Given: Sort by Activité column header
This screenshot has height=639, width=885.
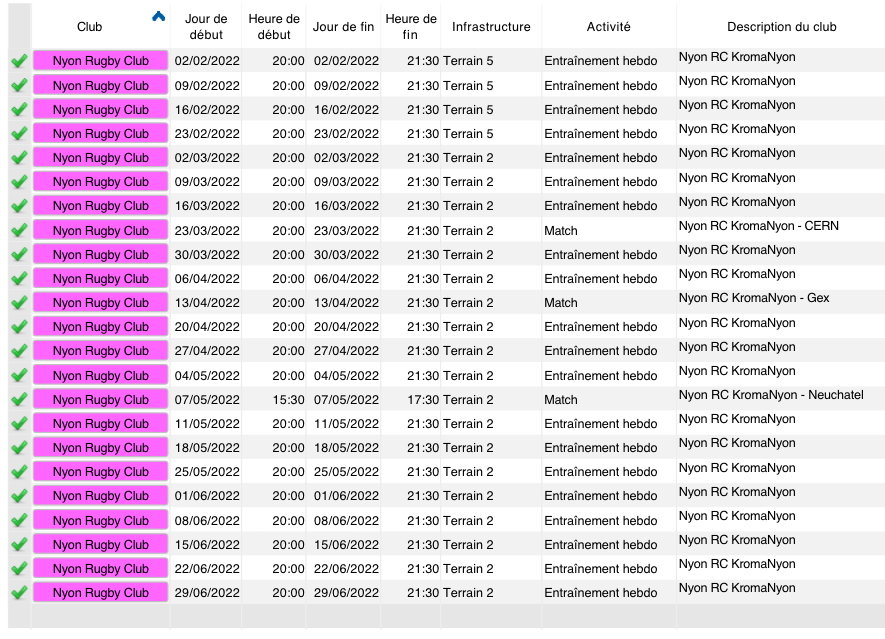Looking at the screenshot, I should click(608, 27).
